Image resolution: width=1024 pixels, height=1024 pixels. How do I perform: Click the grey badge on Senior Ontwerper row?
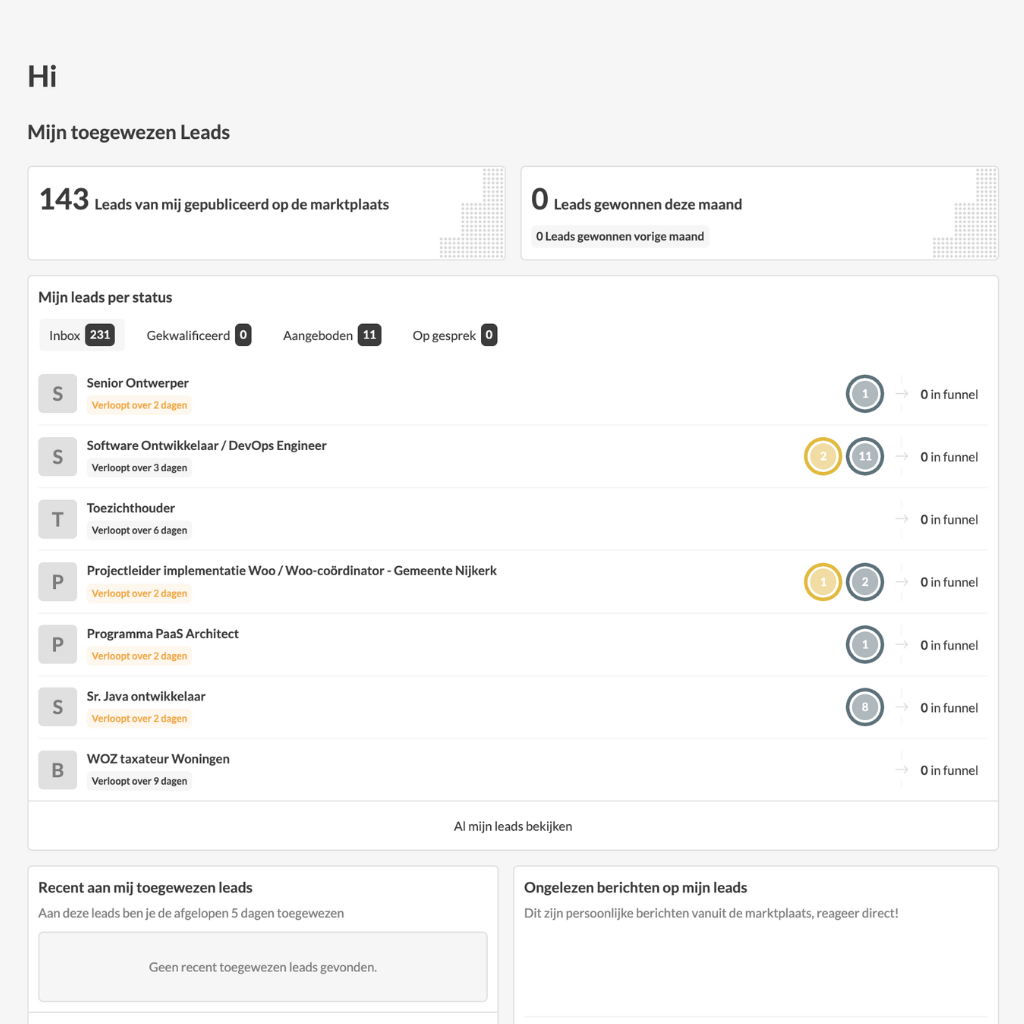(x=865, y=394)
